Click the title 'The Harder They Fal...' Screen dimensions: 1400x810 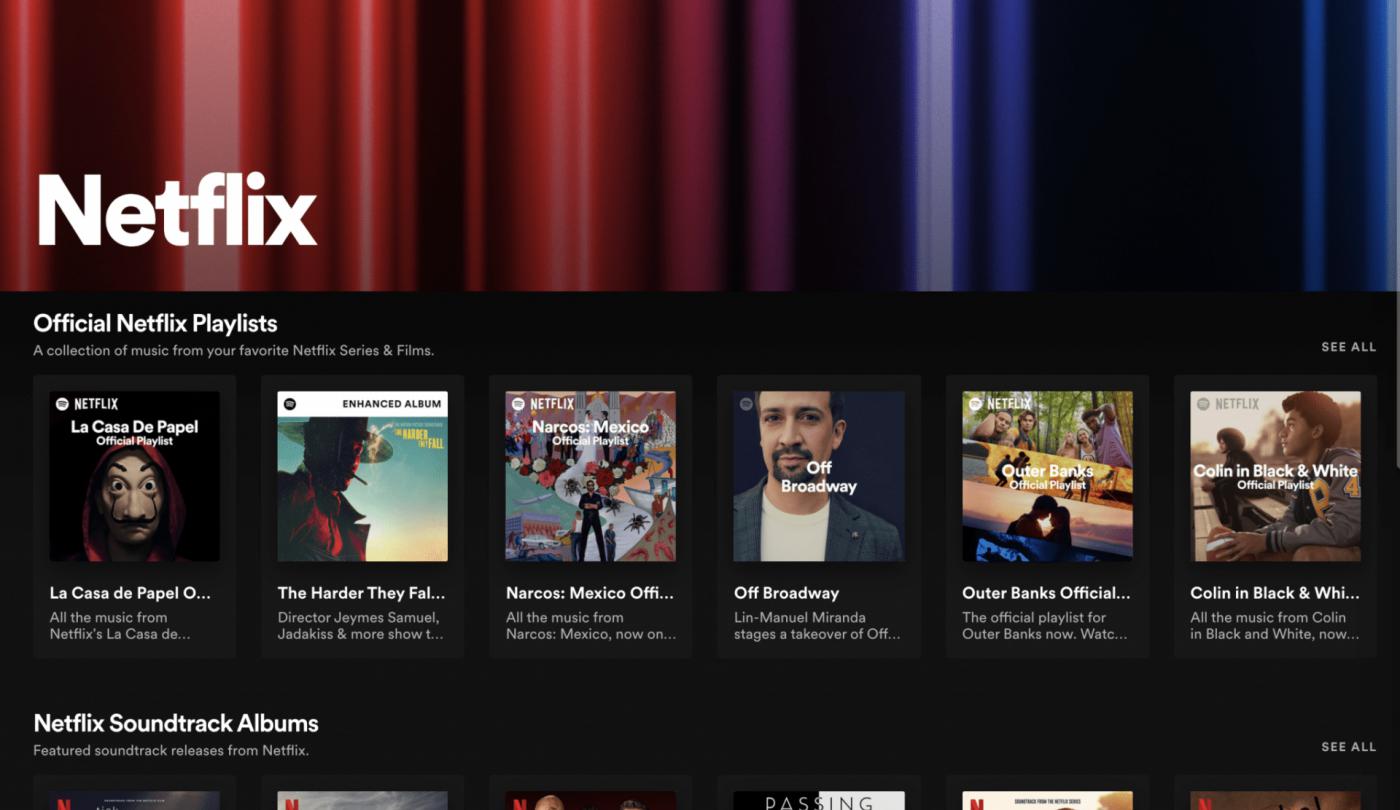click(x=362, y=593)
